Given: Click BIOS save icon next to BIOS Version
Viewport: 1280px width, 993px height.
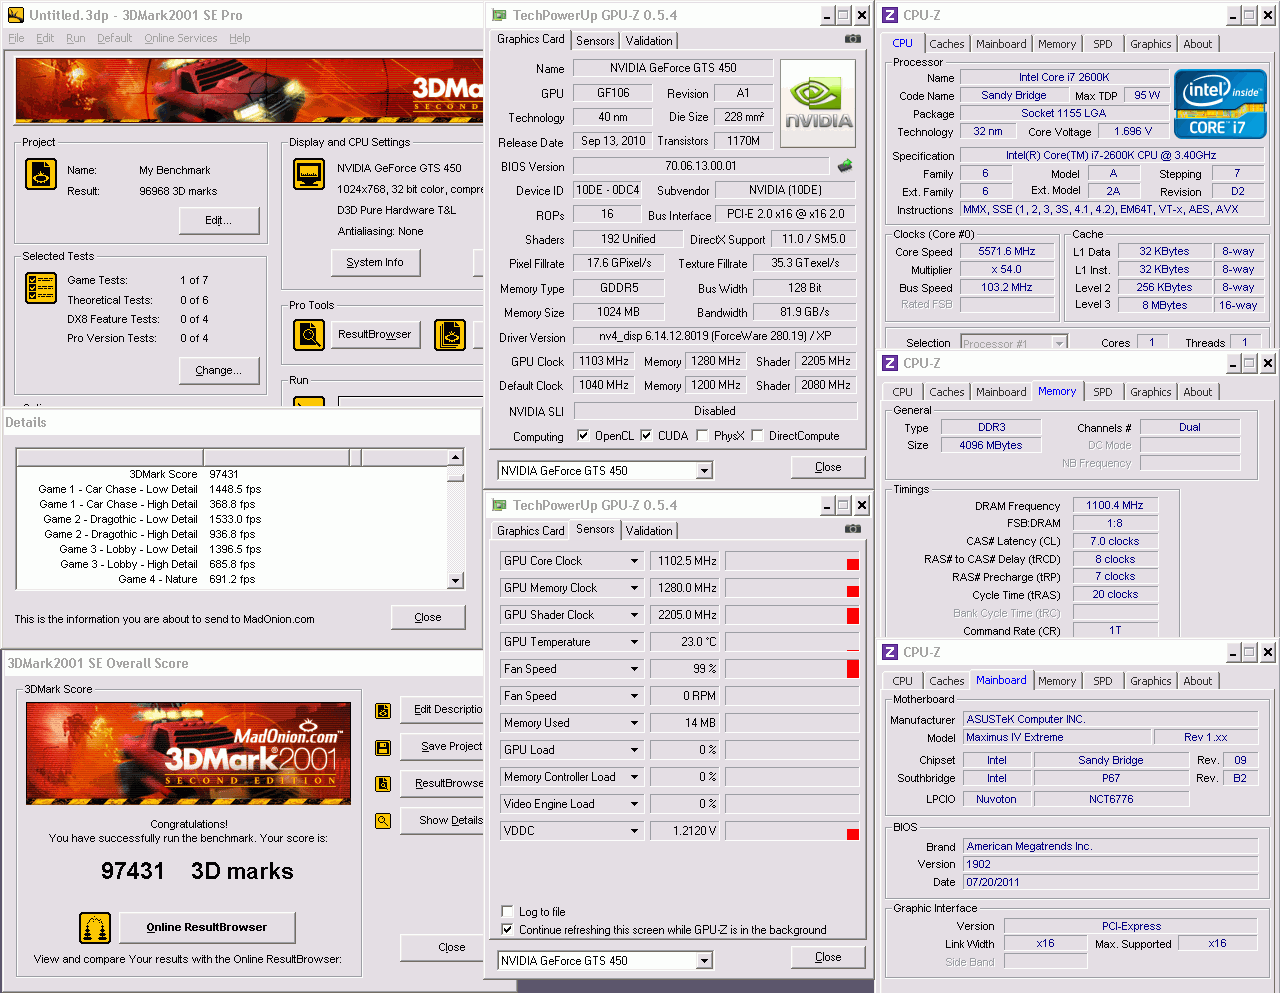Looking at the screenshot, I should (x=845, y=166).
